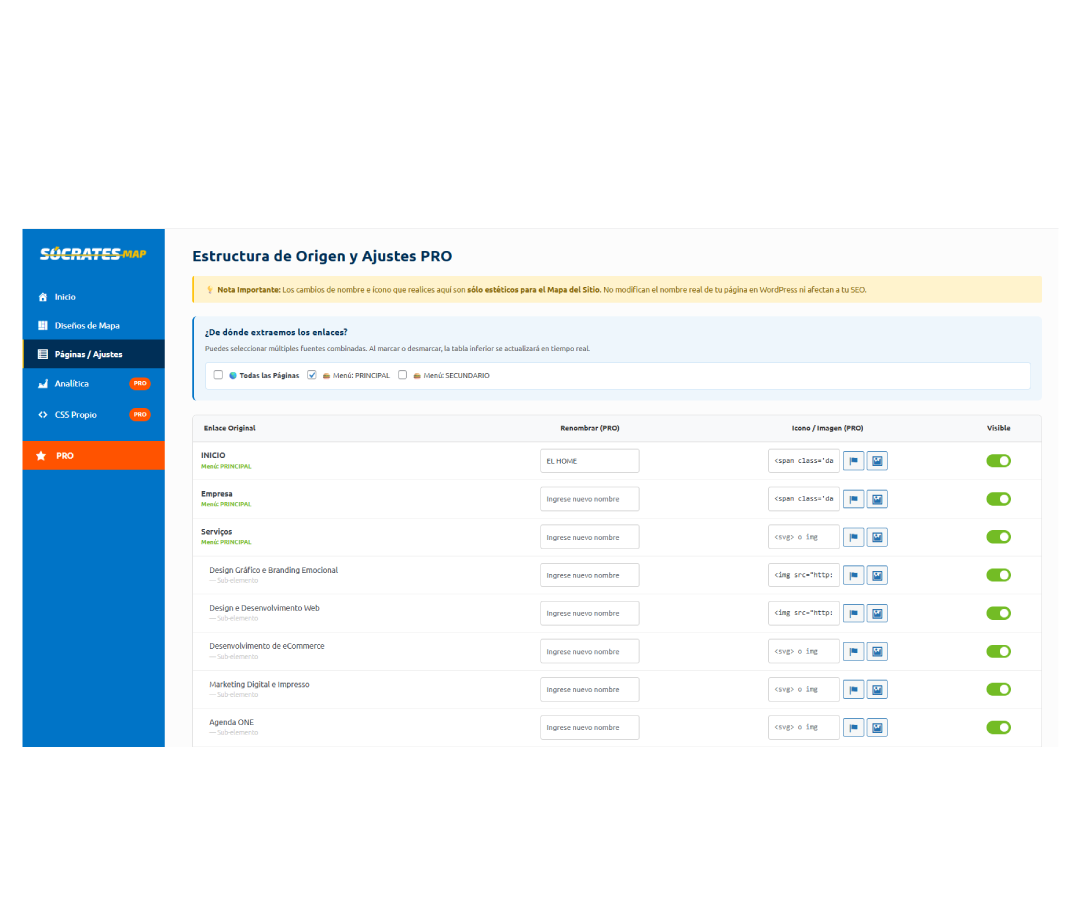
Task: Enable the Menú: SECUNDARIO checkbox
Action: tap(403, 375)
